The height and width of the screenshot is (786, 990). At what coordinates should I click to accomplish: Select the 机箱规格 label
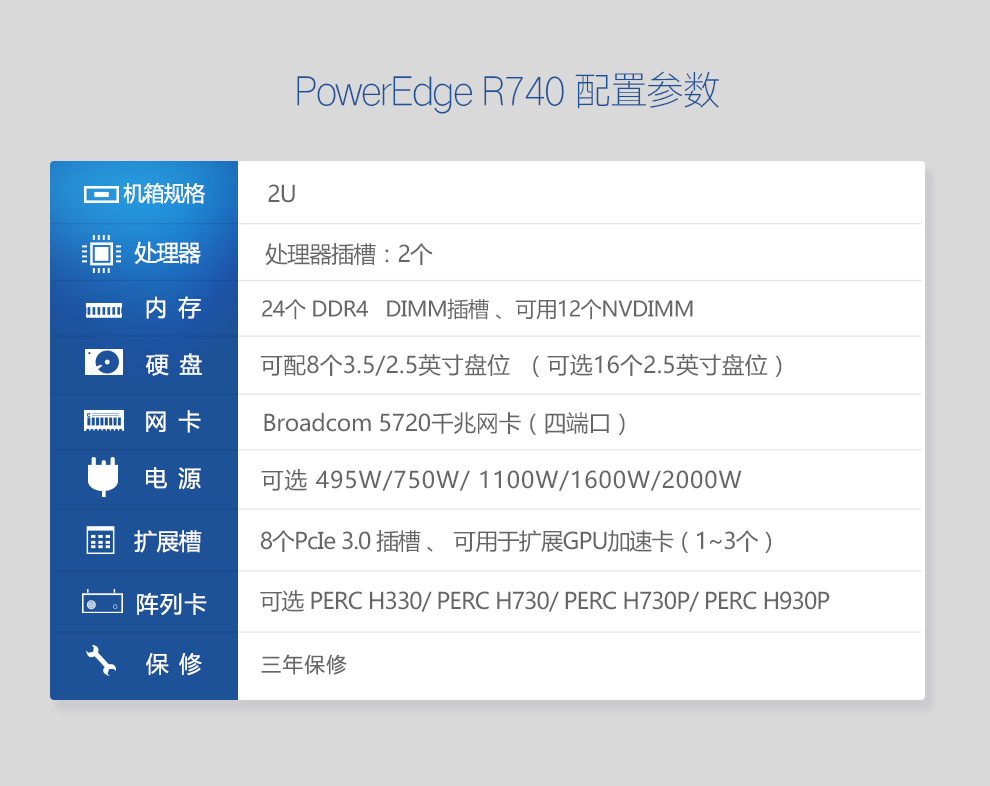(164, 194)
